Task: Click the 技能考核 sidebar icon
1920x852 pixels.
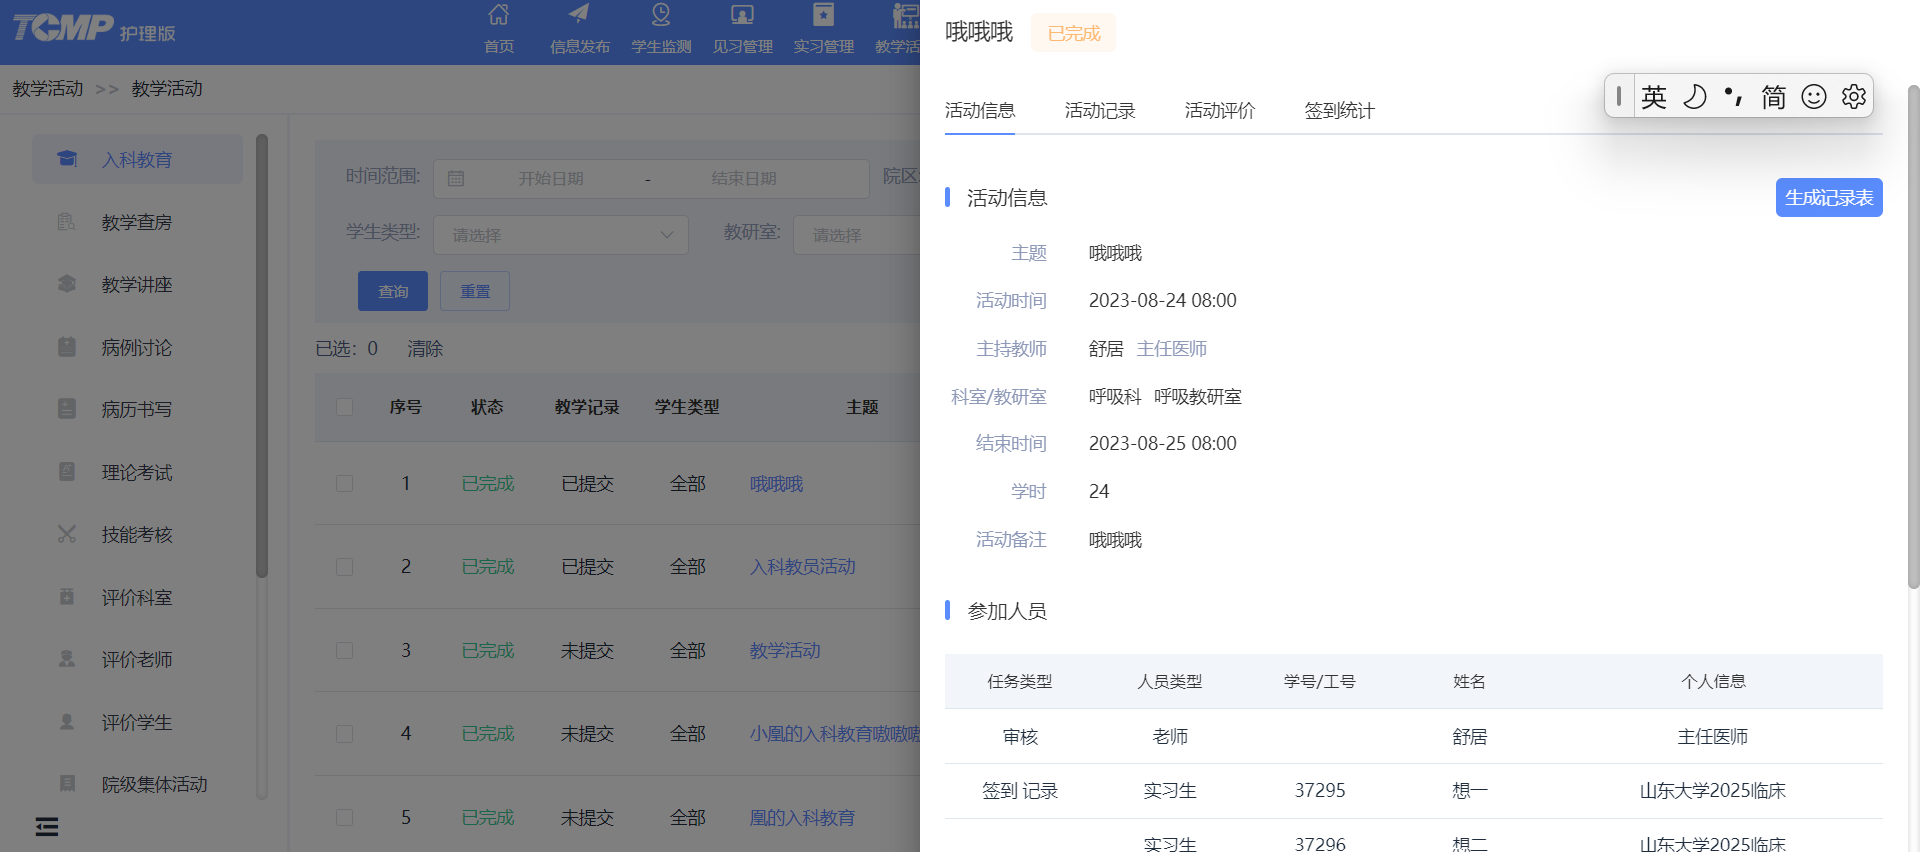Action: coord(67,534)
